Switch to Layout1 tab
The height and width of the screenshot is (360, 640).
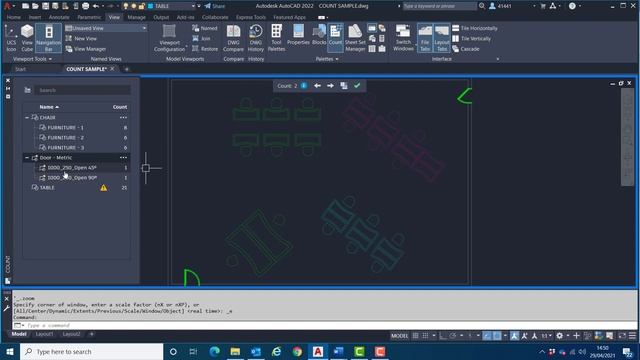pos(44,334)
